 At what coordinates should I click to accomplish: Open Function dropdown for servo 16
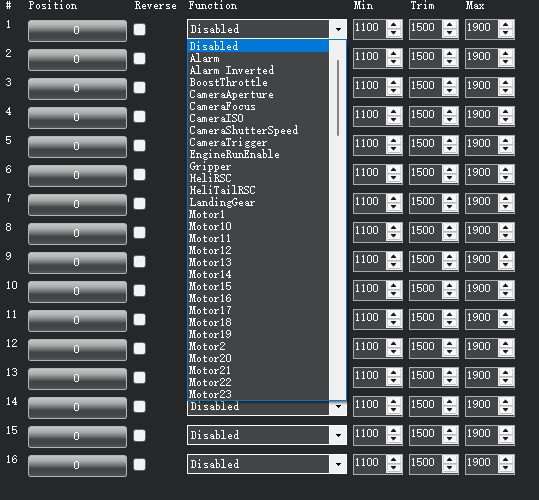[338, 464]
